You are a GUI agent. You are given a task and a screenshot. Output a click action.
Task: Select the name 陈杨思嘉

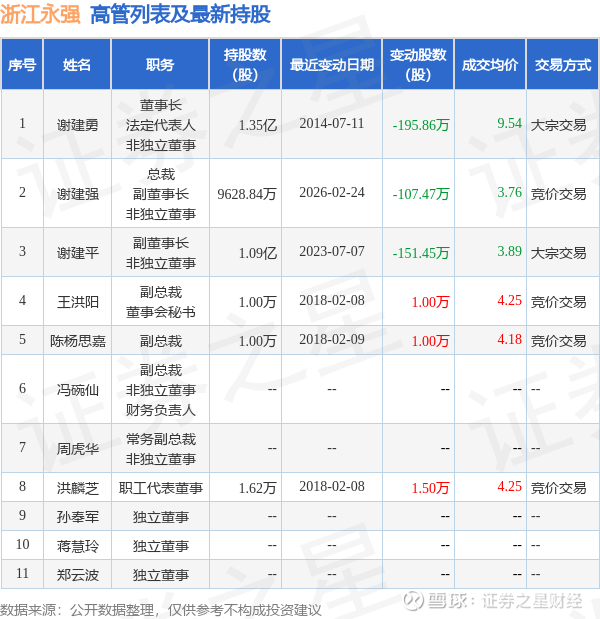tap(77, 341)
